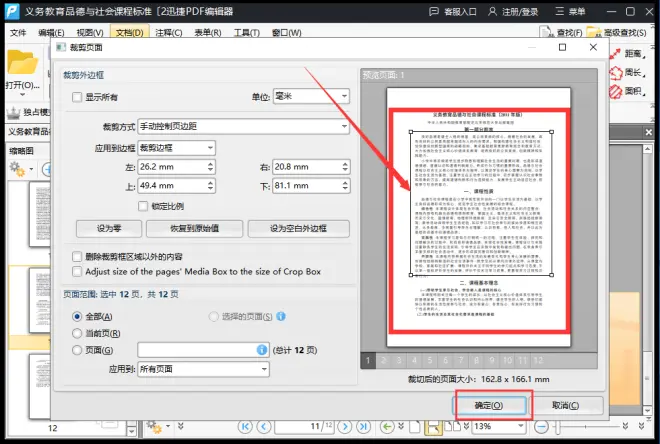Go to next page navigation icon
This screenshot has height=444, width=660.
coord(345,427)
